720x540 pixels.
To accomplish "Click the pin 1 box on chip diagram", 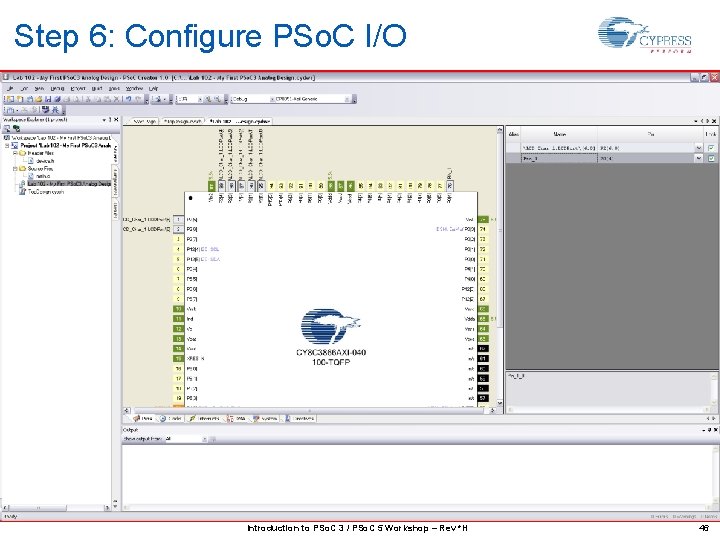I will point(179,219).
